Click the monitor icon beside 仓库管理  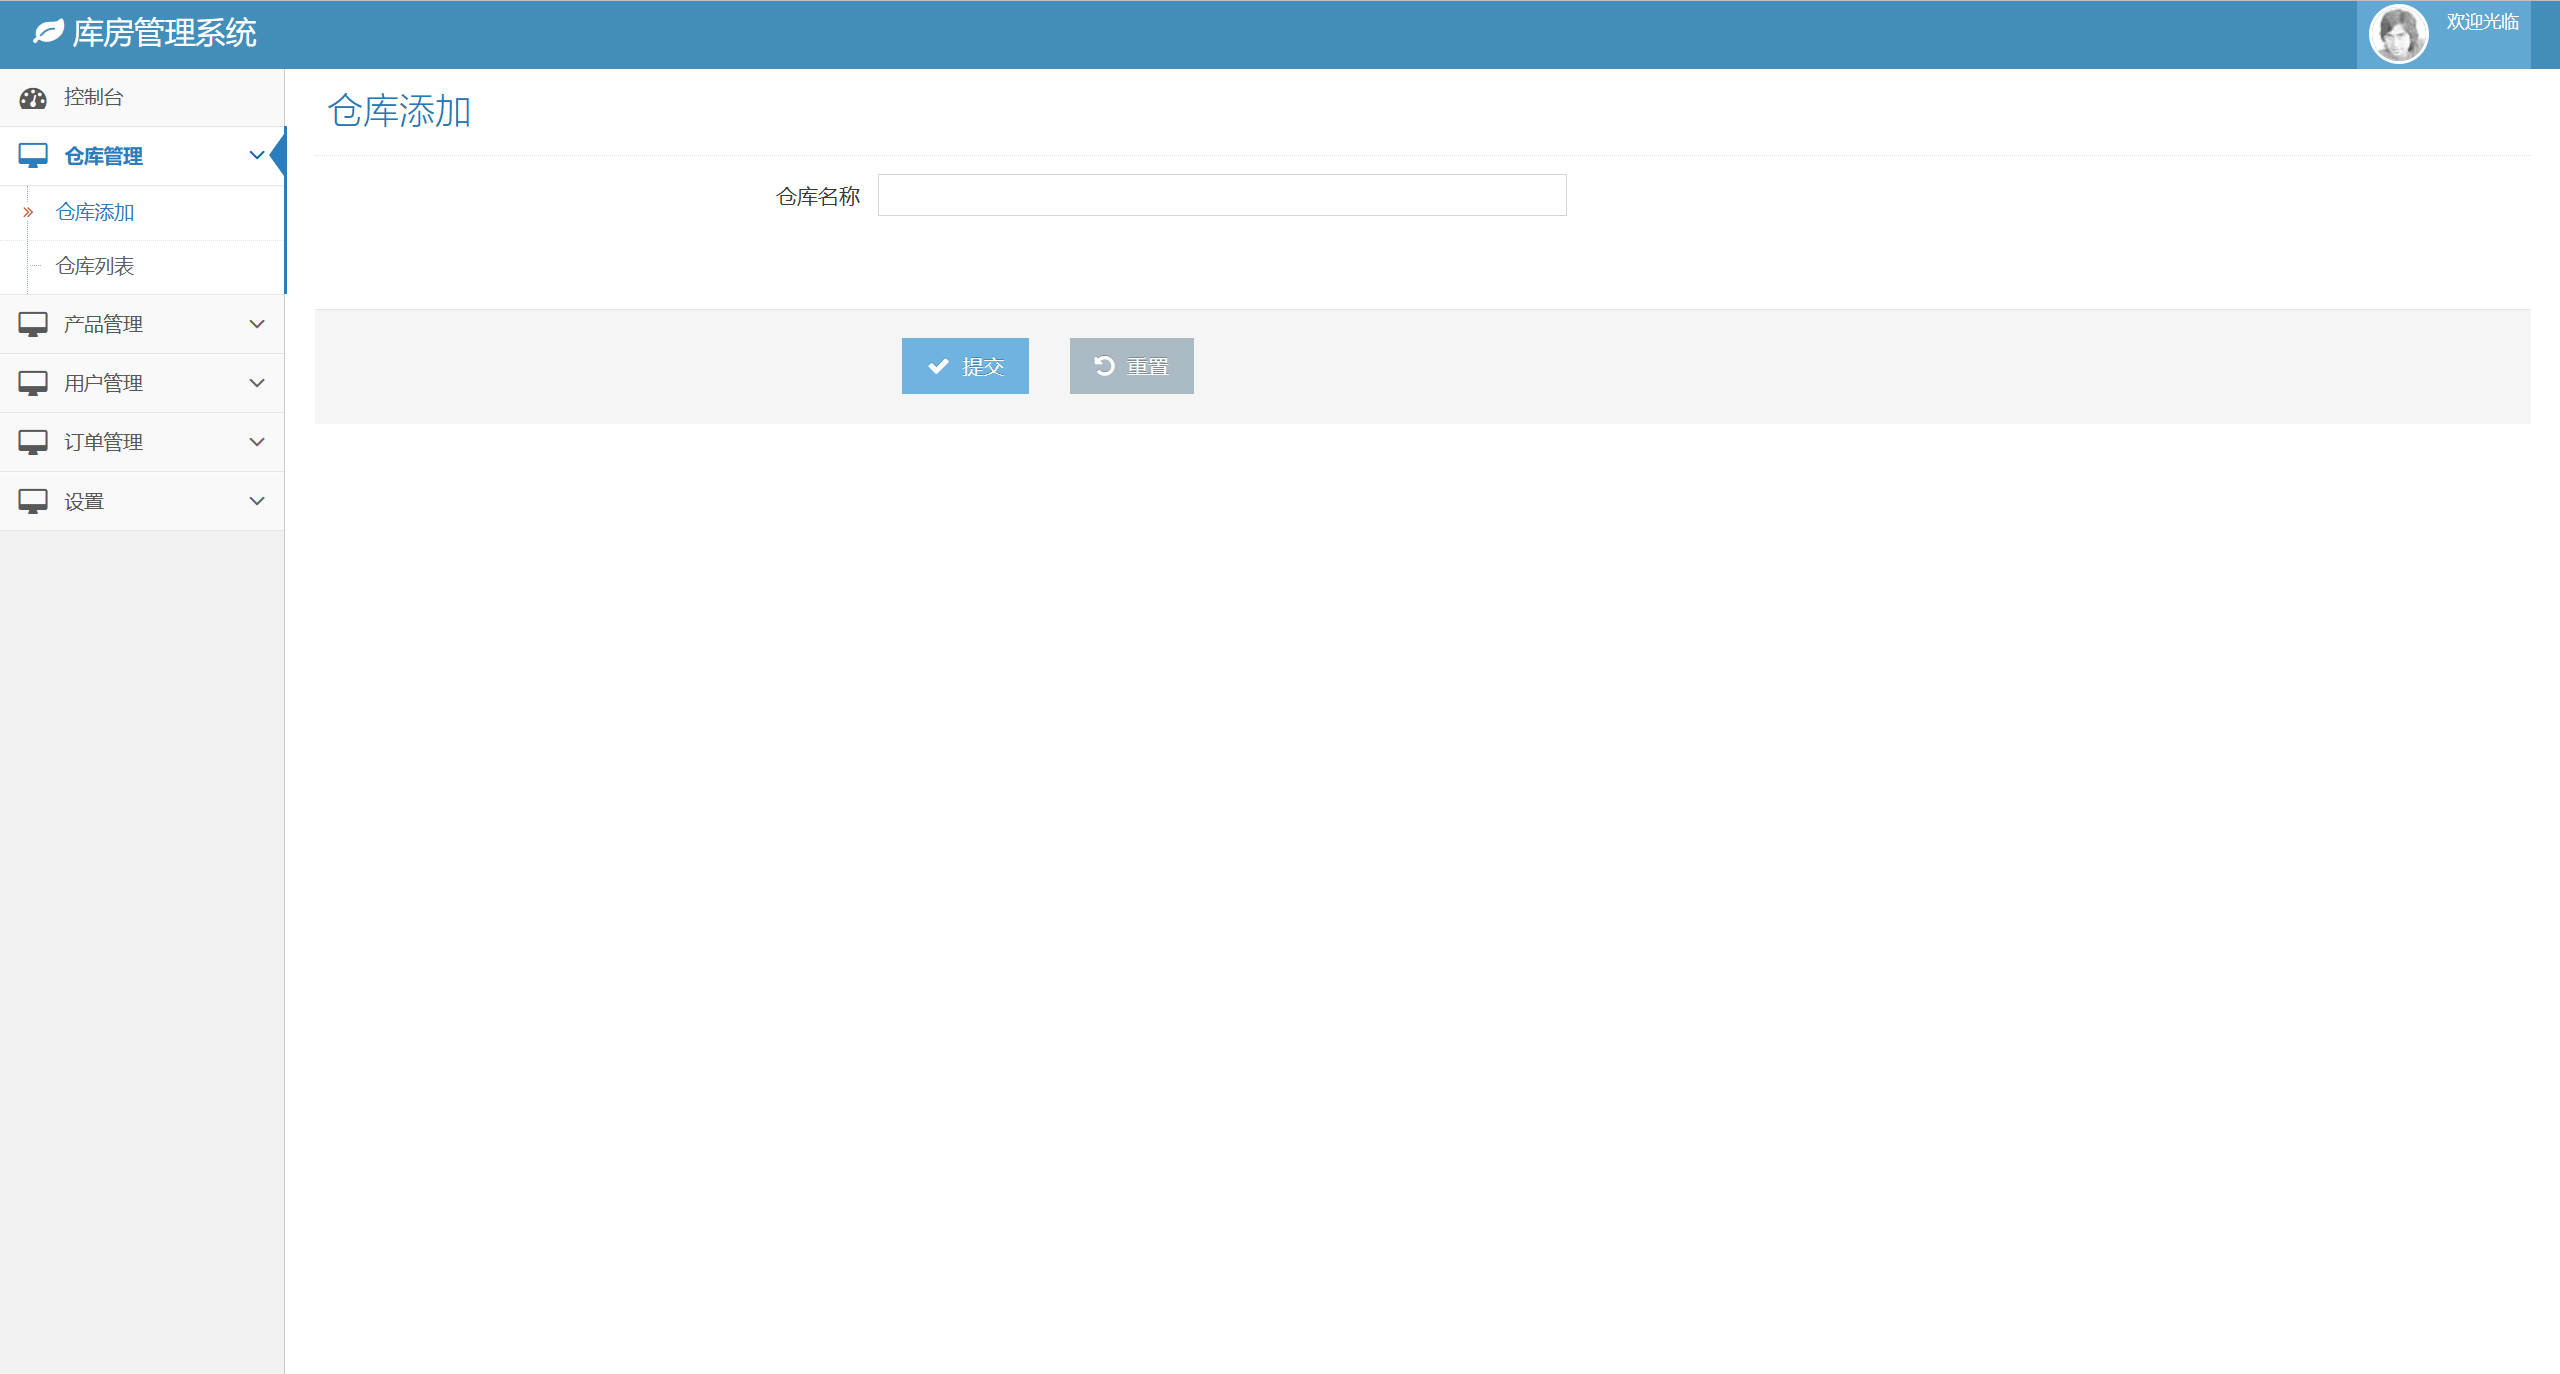click(x=33, y=156)
